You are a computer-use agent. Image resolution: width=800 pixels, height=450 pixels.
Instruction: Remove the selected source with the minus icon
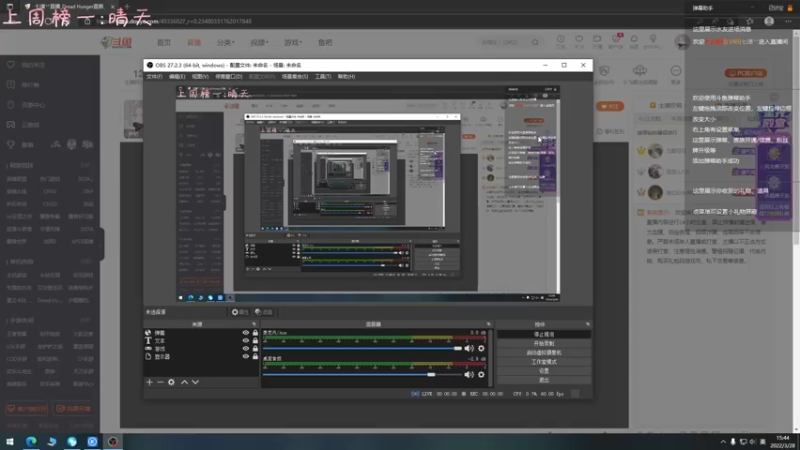[x=160, y=382]
